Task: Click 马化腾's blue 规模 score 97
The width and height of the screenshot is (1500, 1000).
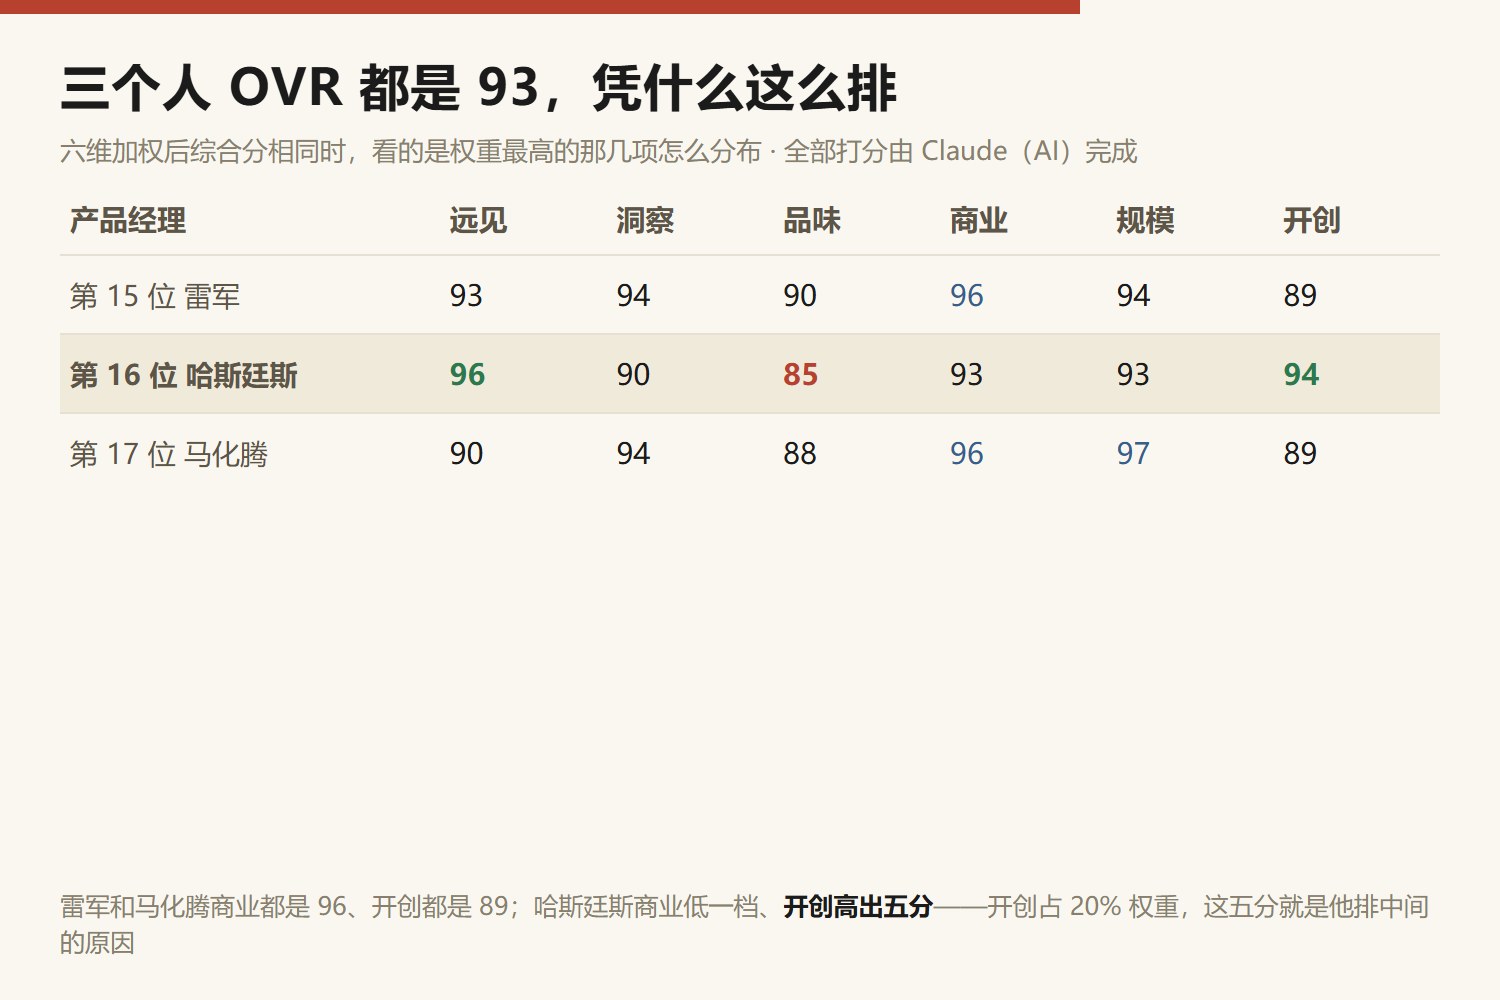Action: click(1133, 454)
